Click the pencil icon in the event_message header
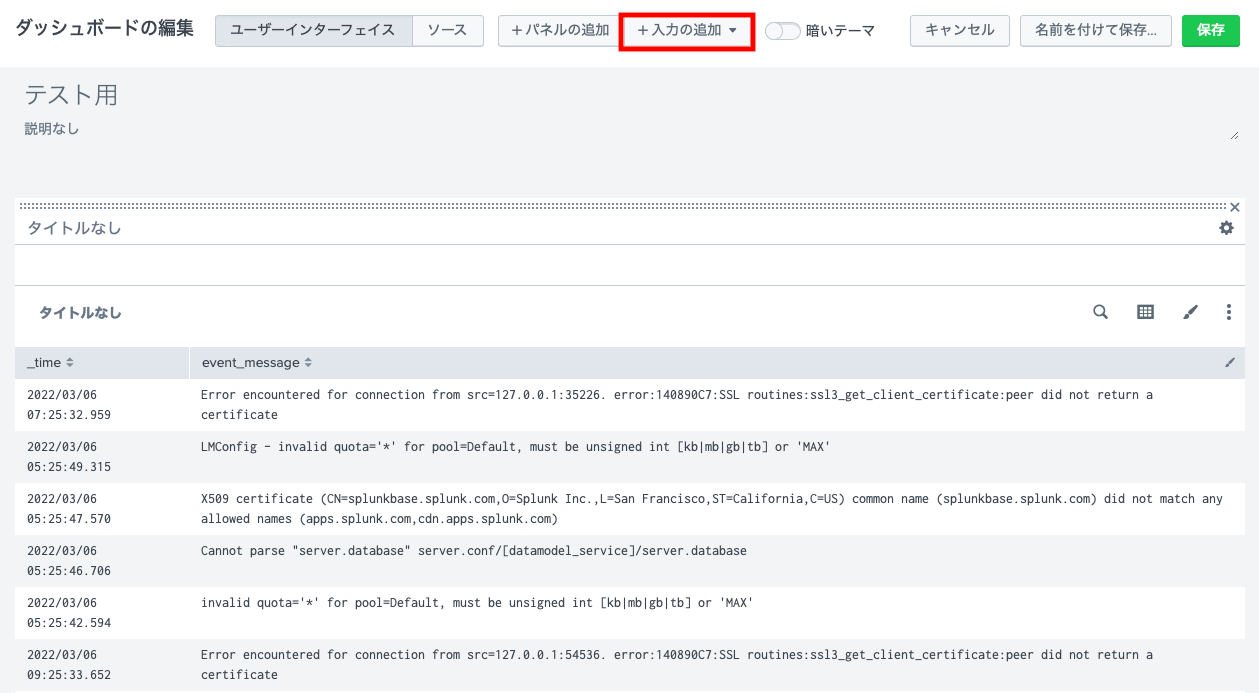This screenshot has width=1259, height=693. point(1230,362)
